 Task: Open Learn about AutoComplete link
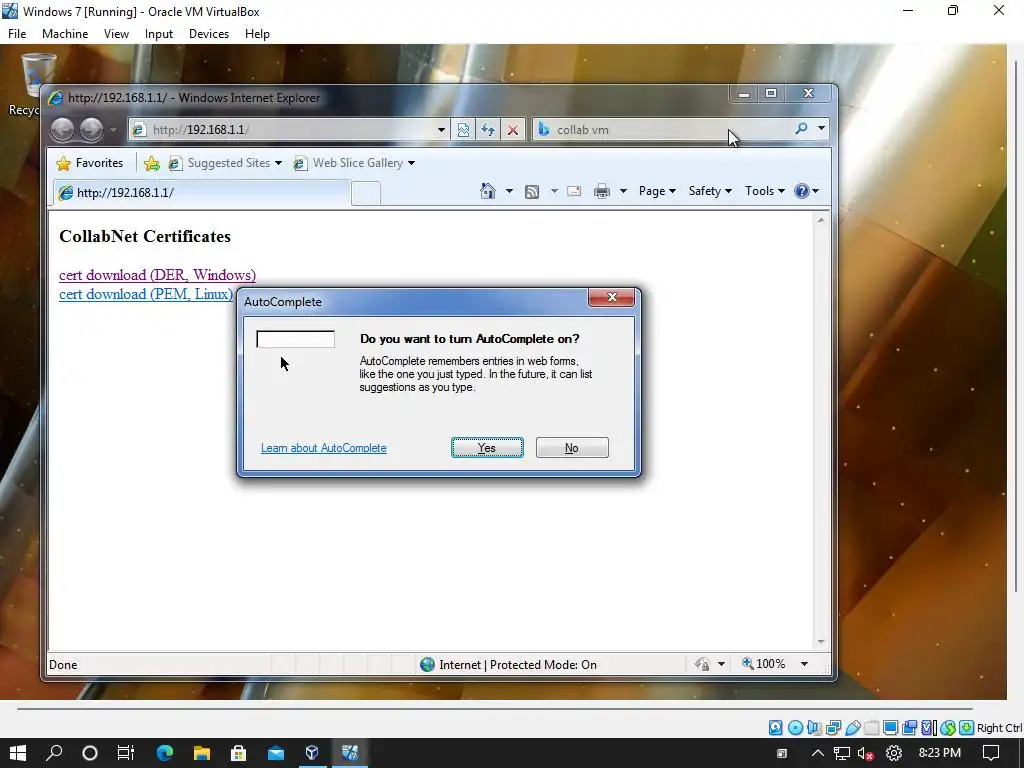coord(323,448)
